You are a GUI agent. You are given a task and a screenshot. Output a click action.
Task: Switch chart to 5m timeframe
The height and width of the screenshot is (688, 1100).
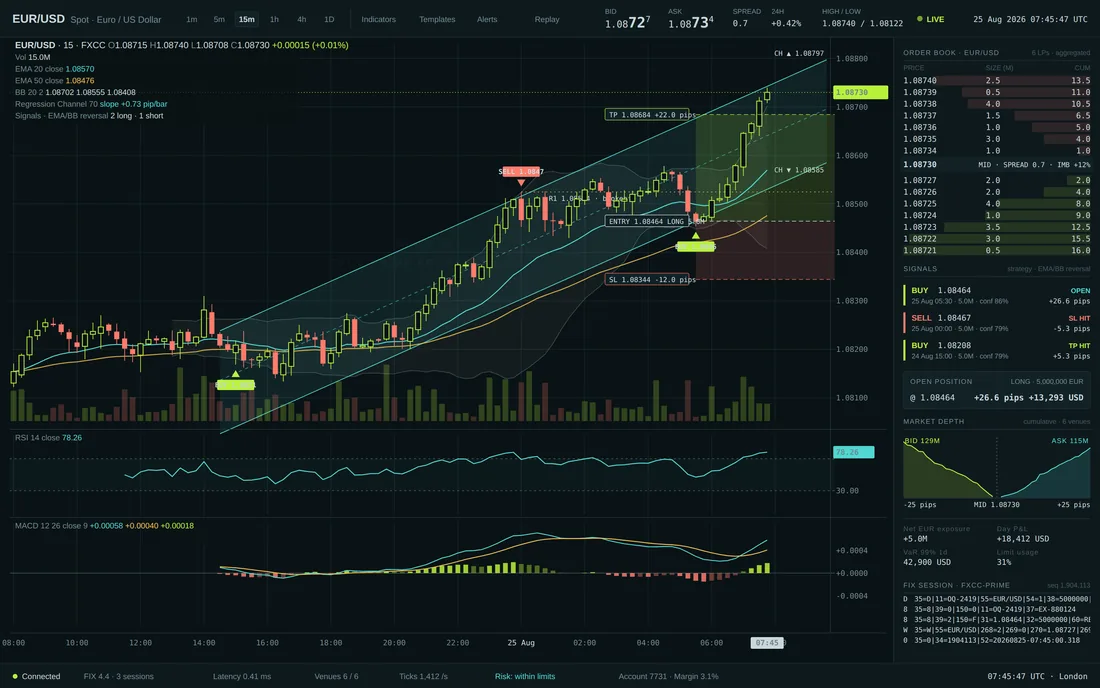coord(219,20)
